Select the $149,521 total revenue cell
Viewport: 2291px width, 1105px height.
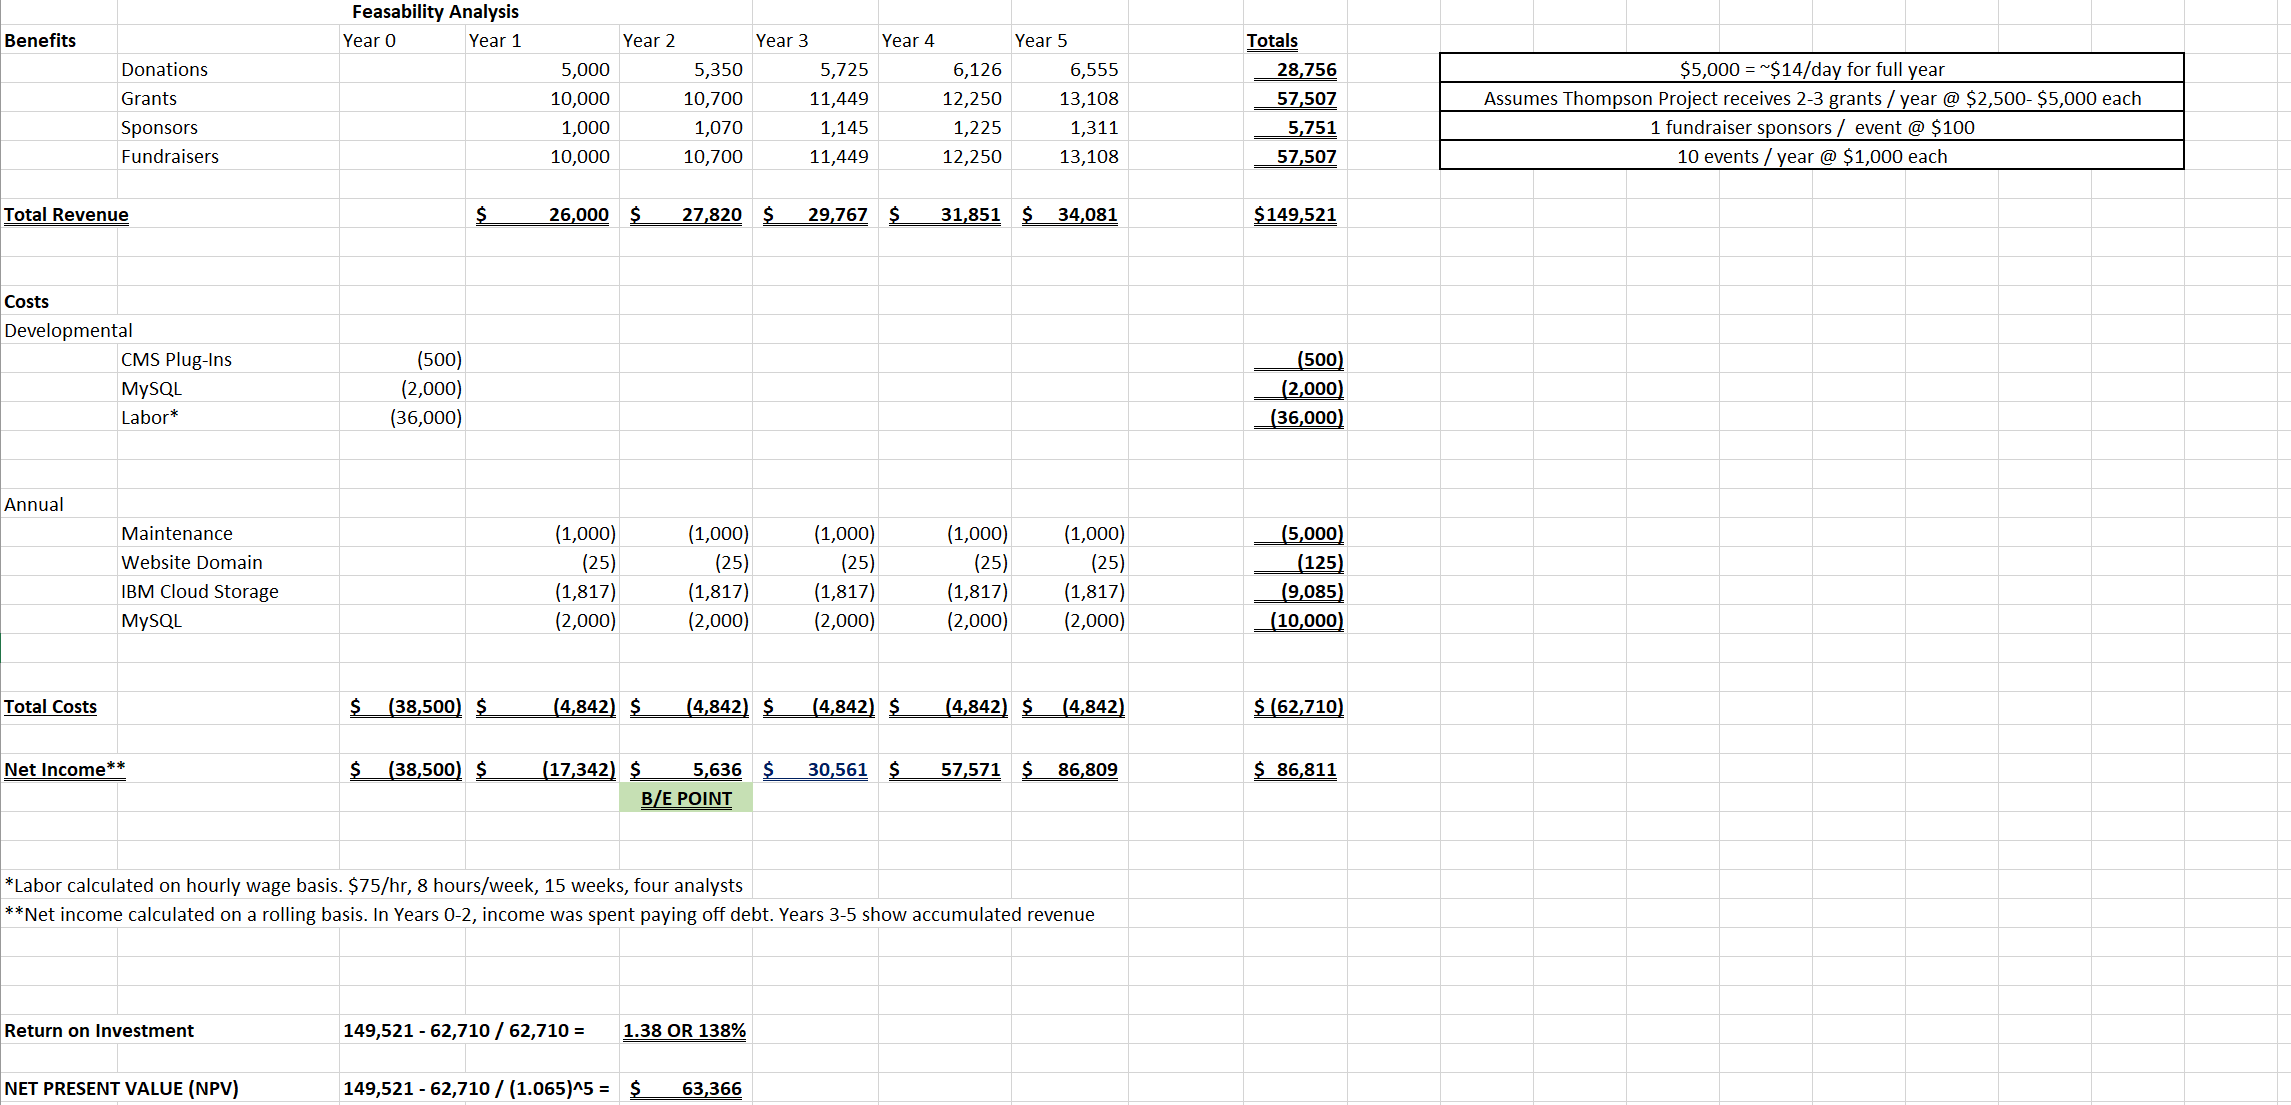[x=1295, y=215]
